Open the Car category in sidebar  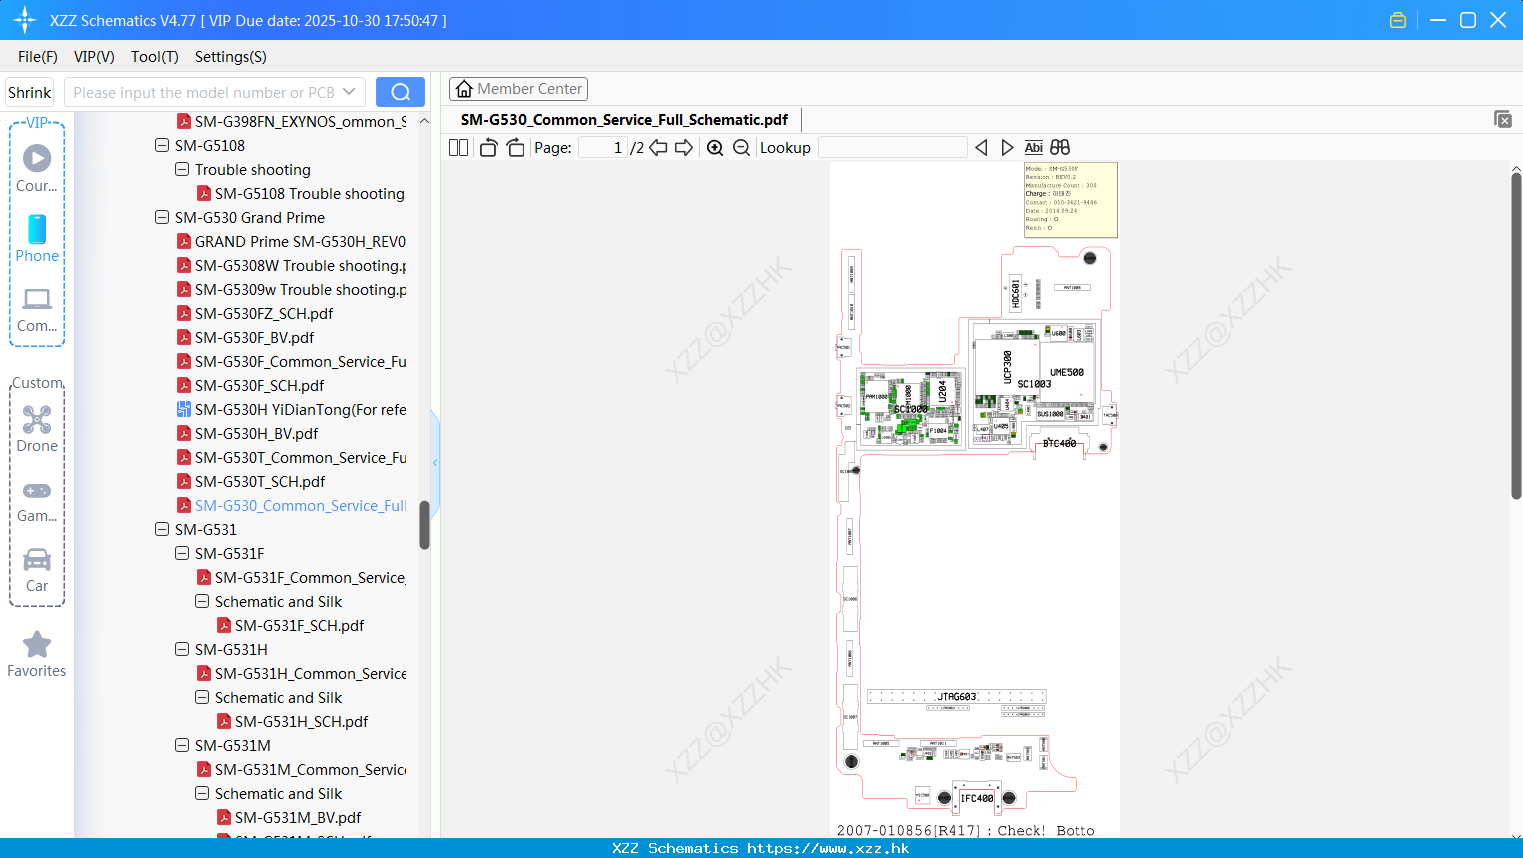[37, 570]
